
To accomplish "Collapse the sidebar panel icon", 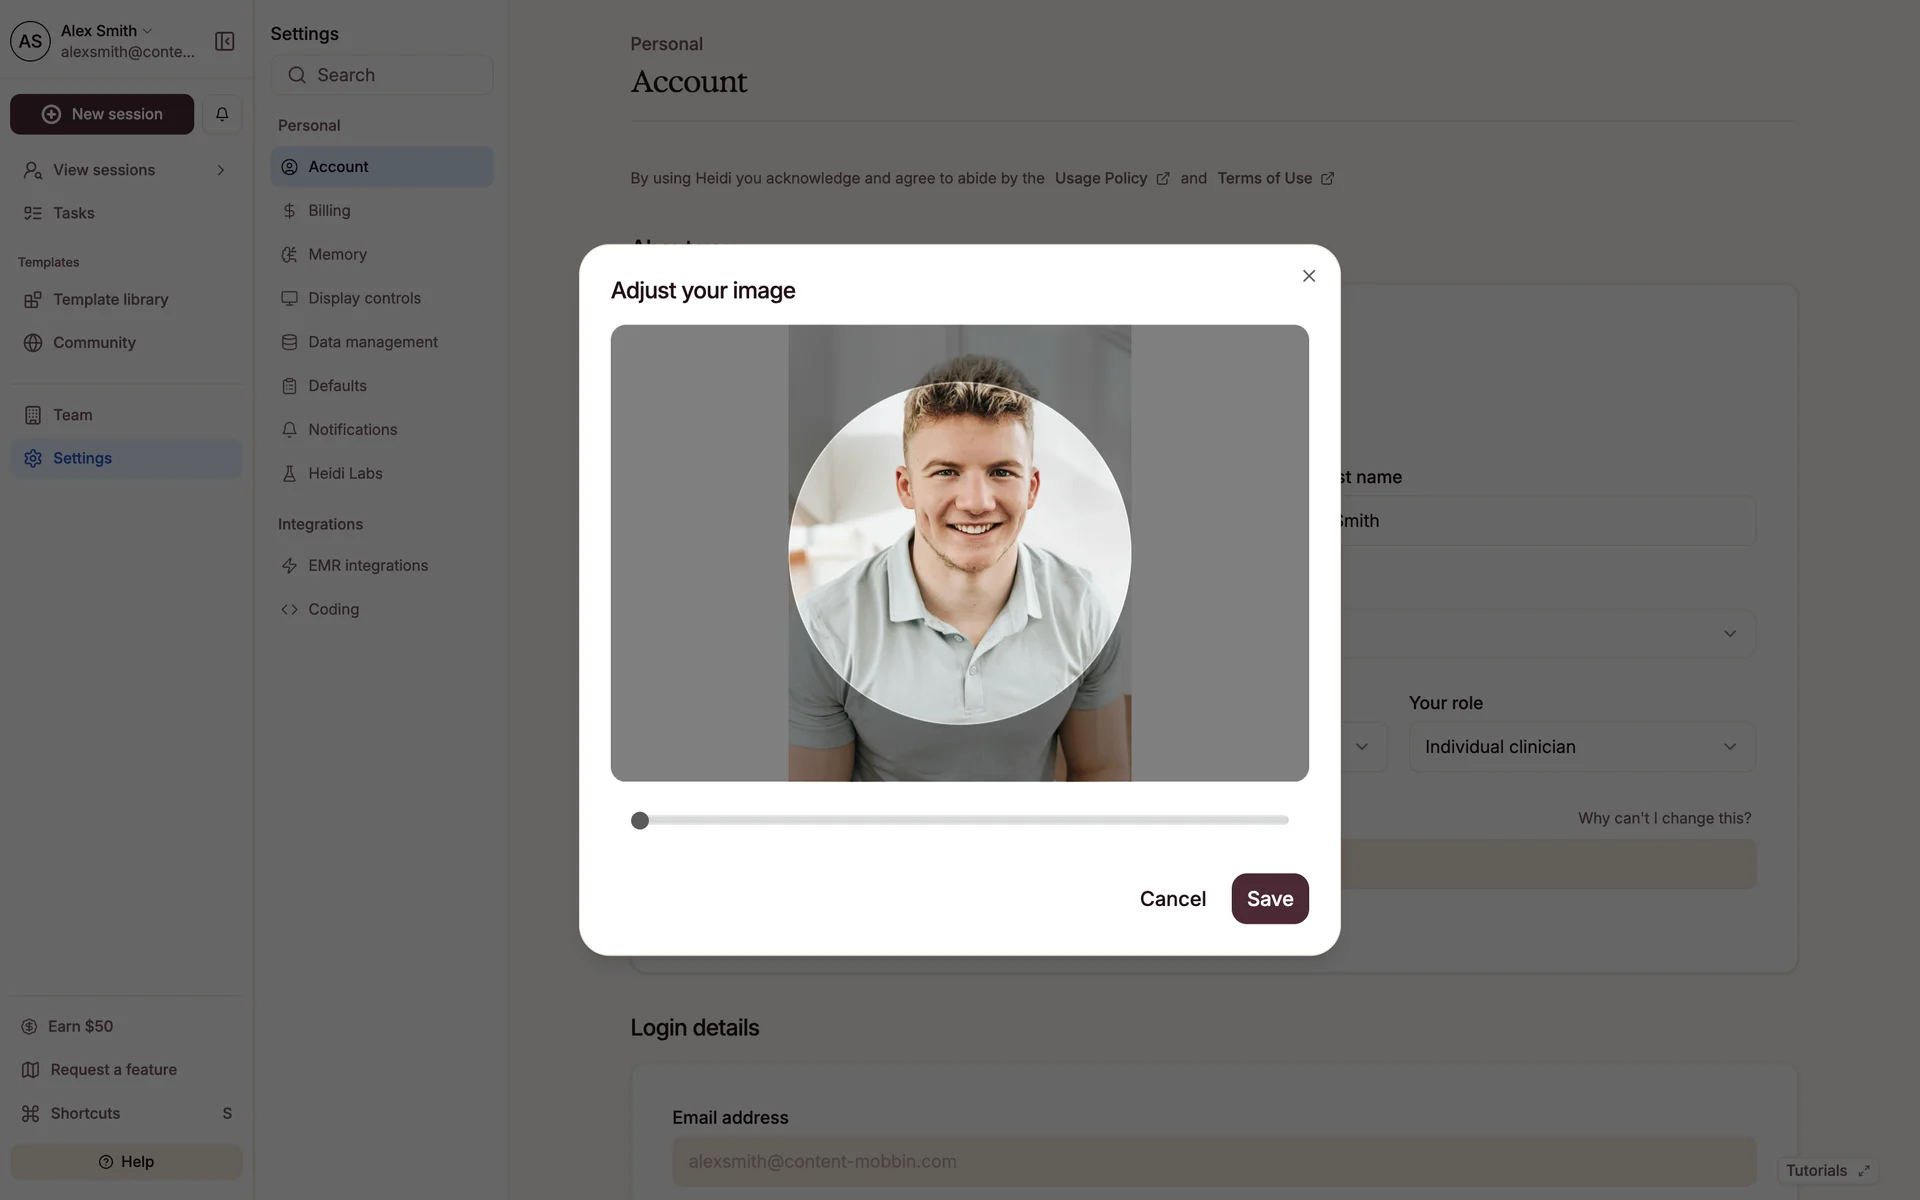I will (225, 41).
